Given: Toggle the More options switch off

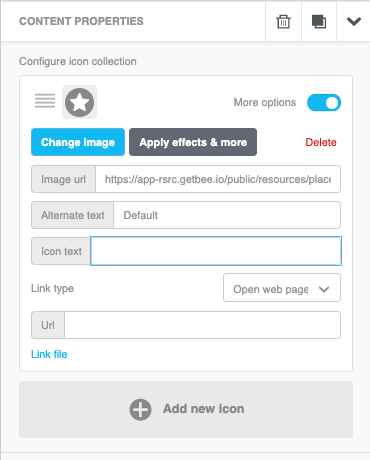Looking at the screenshot, I should click(x=324, y=102).
